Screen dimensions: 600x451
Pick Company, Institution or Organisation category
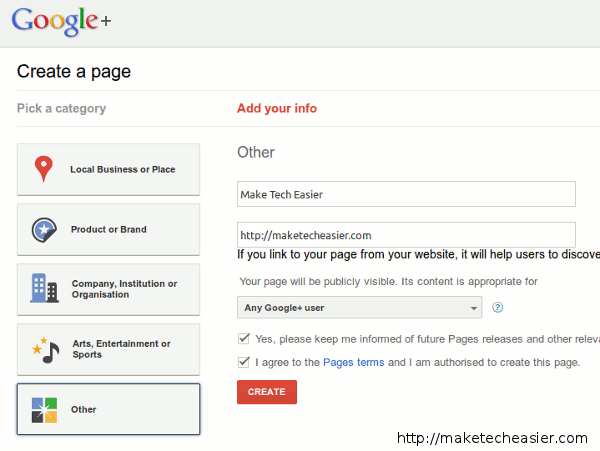pyautogui.click(x=108, y=289)
